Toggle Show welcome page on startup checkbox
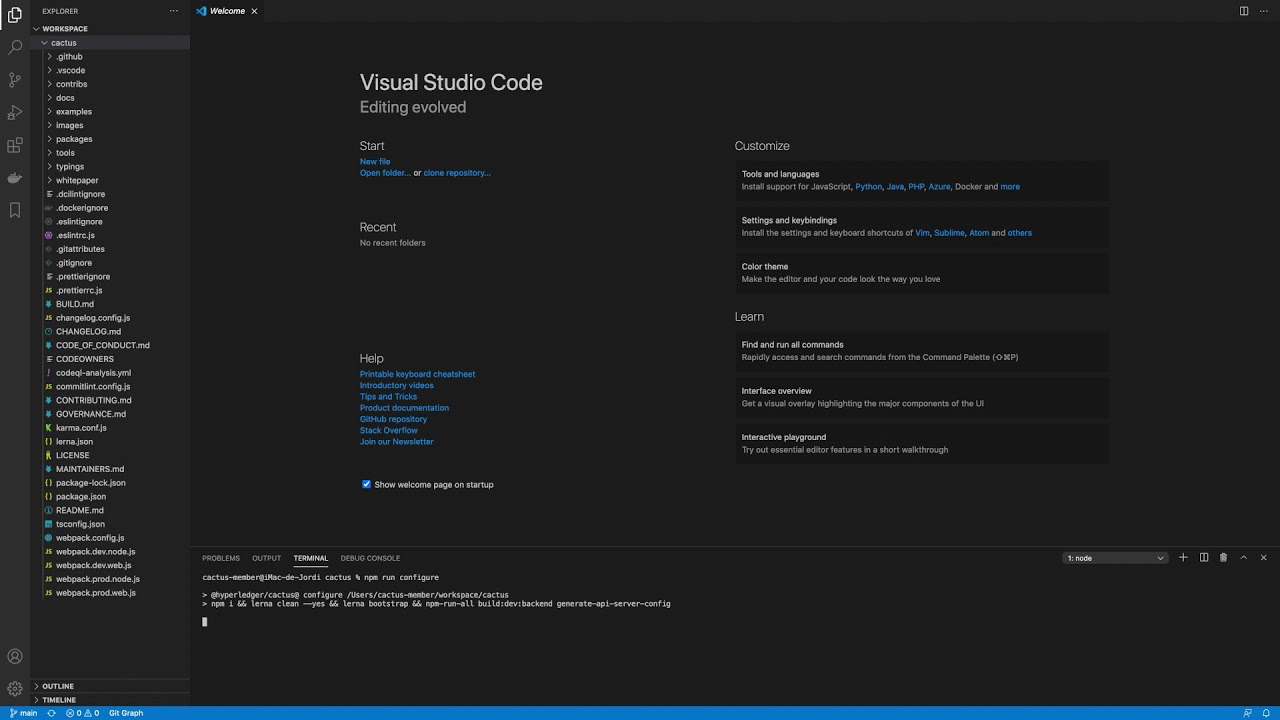The height and width of the screenshot is (720, 1280). (x=366, y=485)
